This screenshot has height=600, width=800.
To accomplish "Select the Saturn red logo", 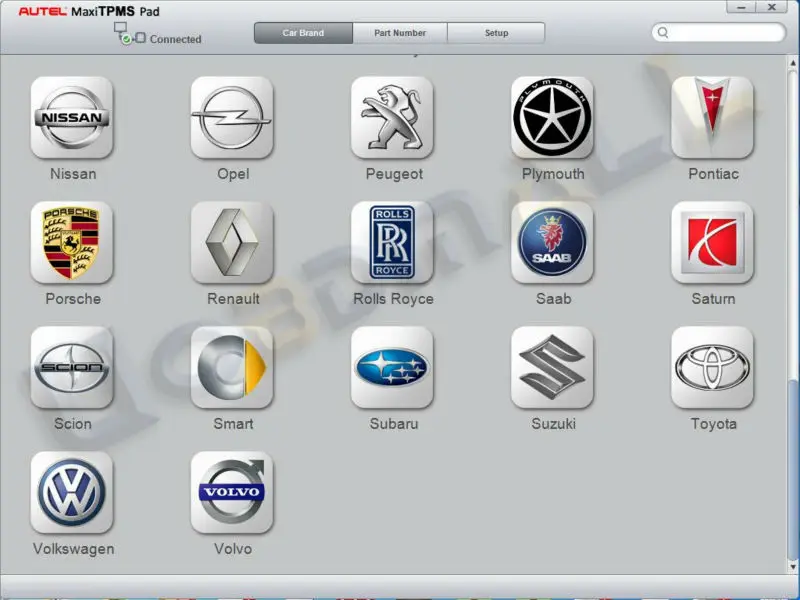I will [713, 243].
